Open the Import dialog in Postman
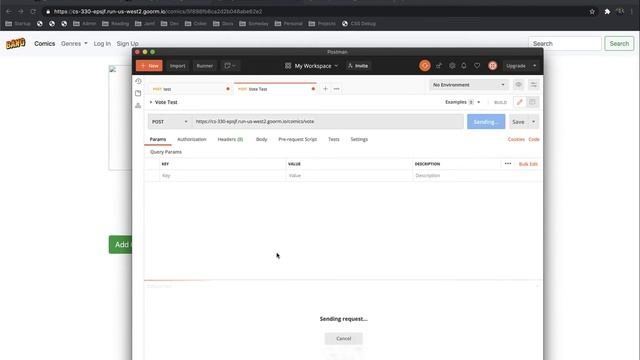 click(x=178, y=66)
